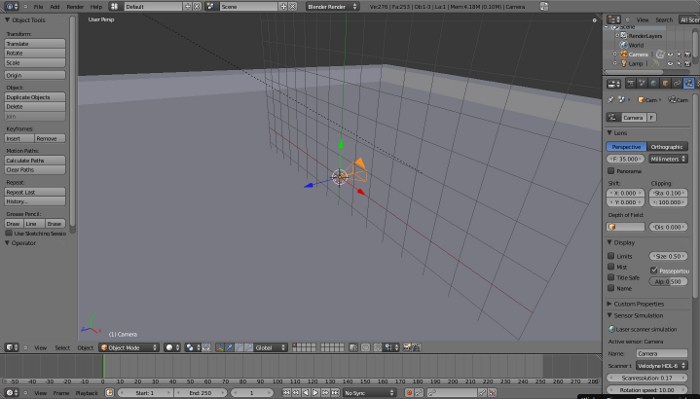The height and width of the screenshot is (399, 700).
Task: Click the Camera object data properties icon
Action: click(689, 83)
